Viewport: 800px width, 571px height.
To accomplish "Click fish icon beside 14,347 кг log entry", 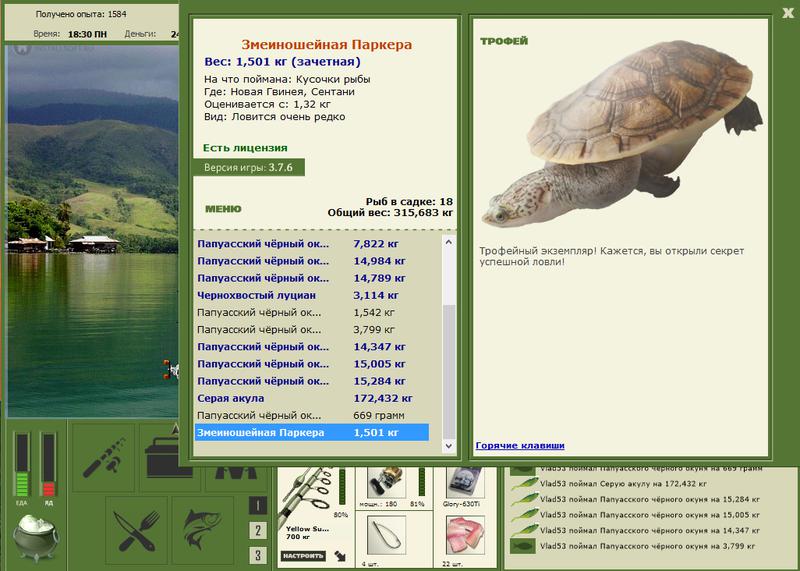I will (523, 530).
